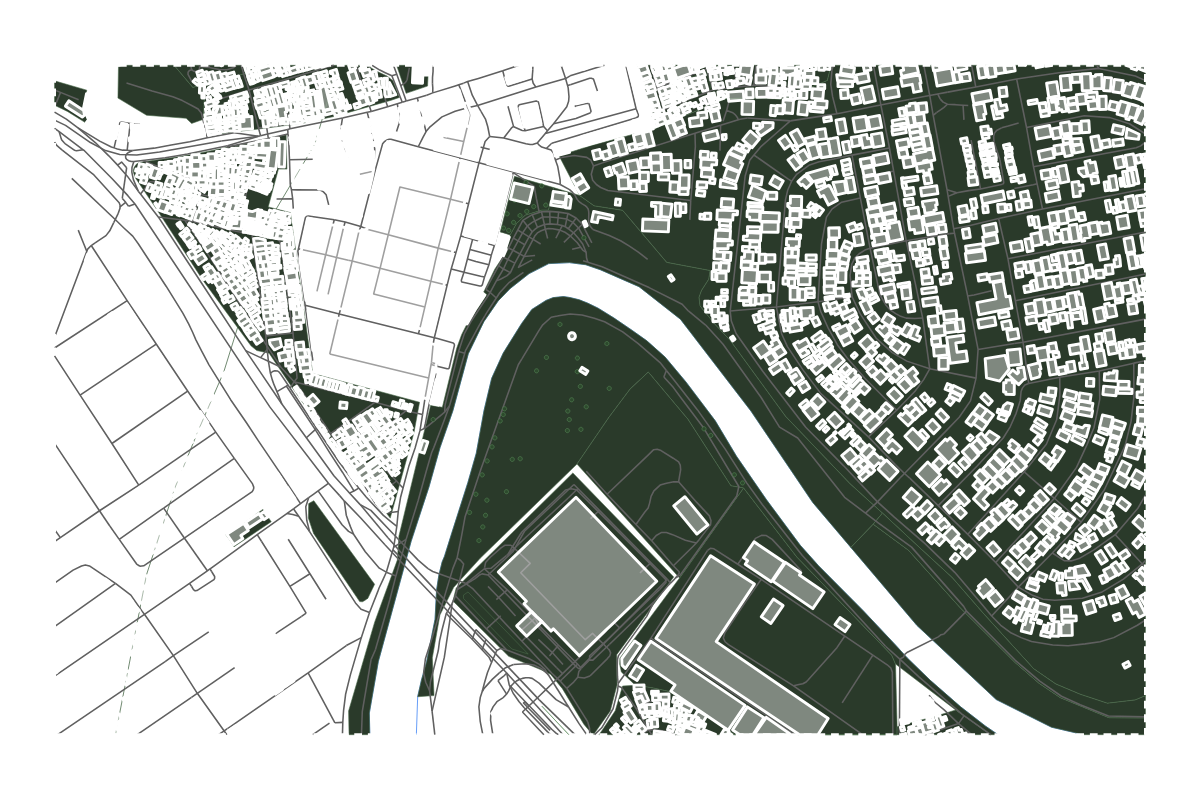Select the small tilted gray building above the L-shaped building
The width and height of the screenshot is (1200, 800).
pyautogui.click(x=691, y=515)
